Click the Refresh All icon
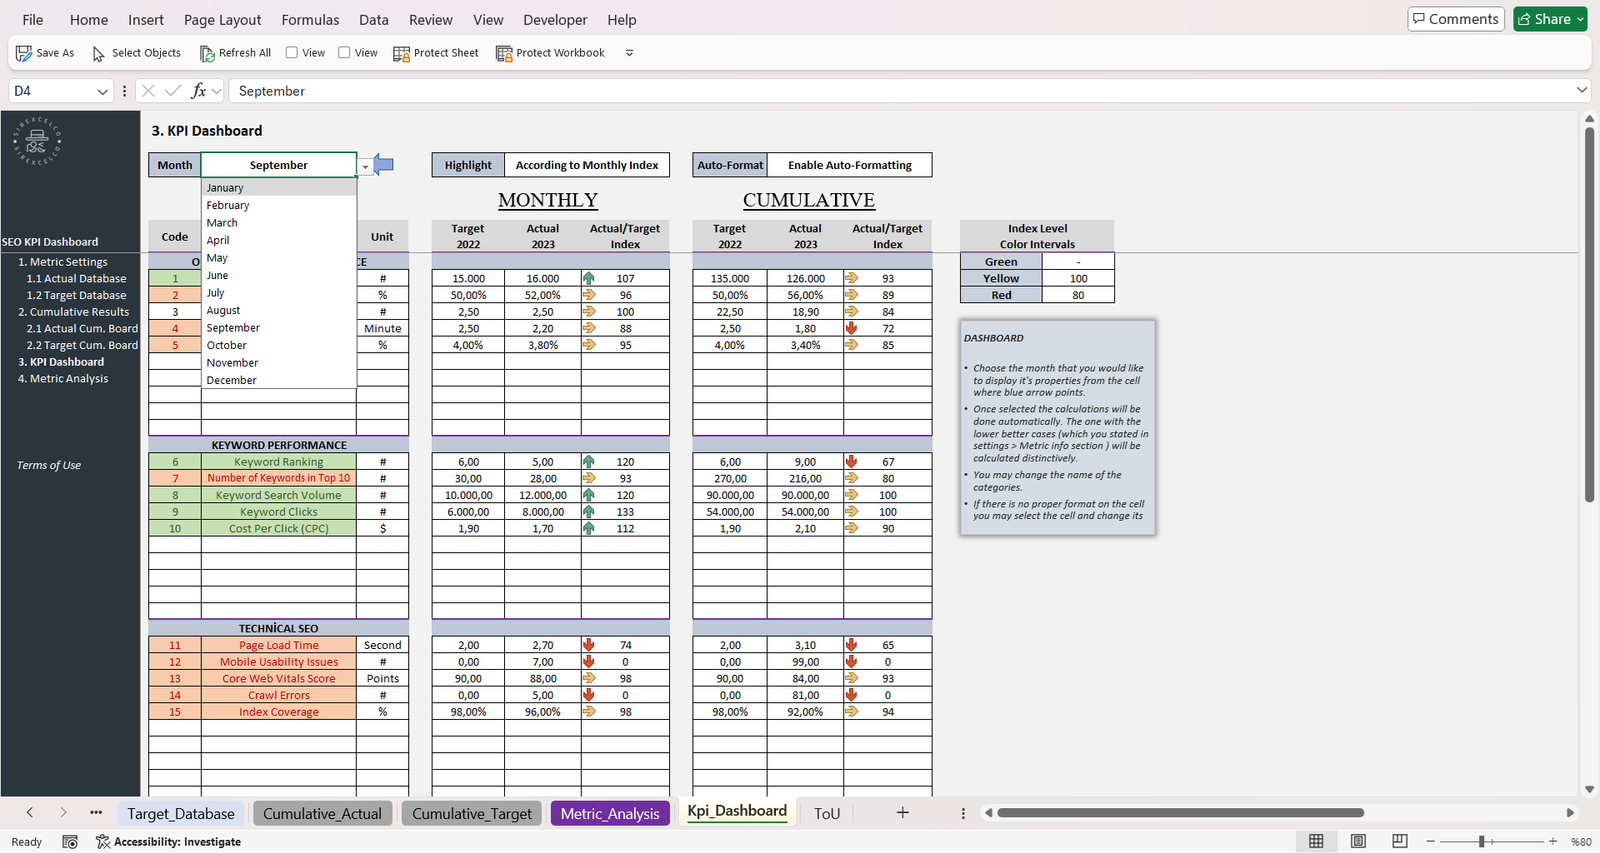 click(x=207, y=53)
